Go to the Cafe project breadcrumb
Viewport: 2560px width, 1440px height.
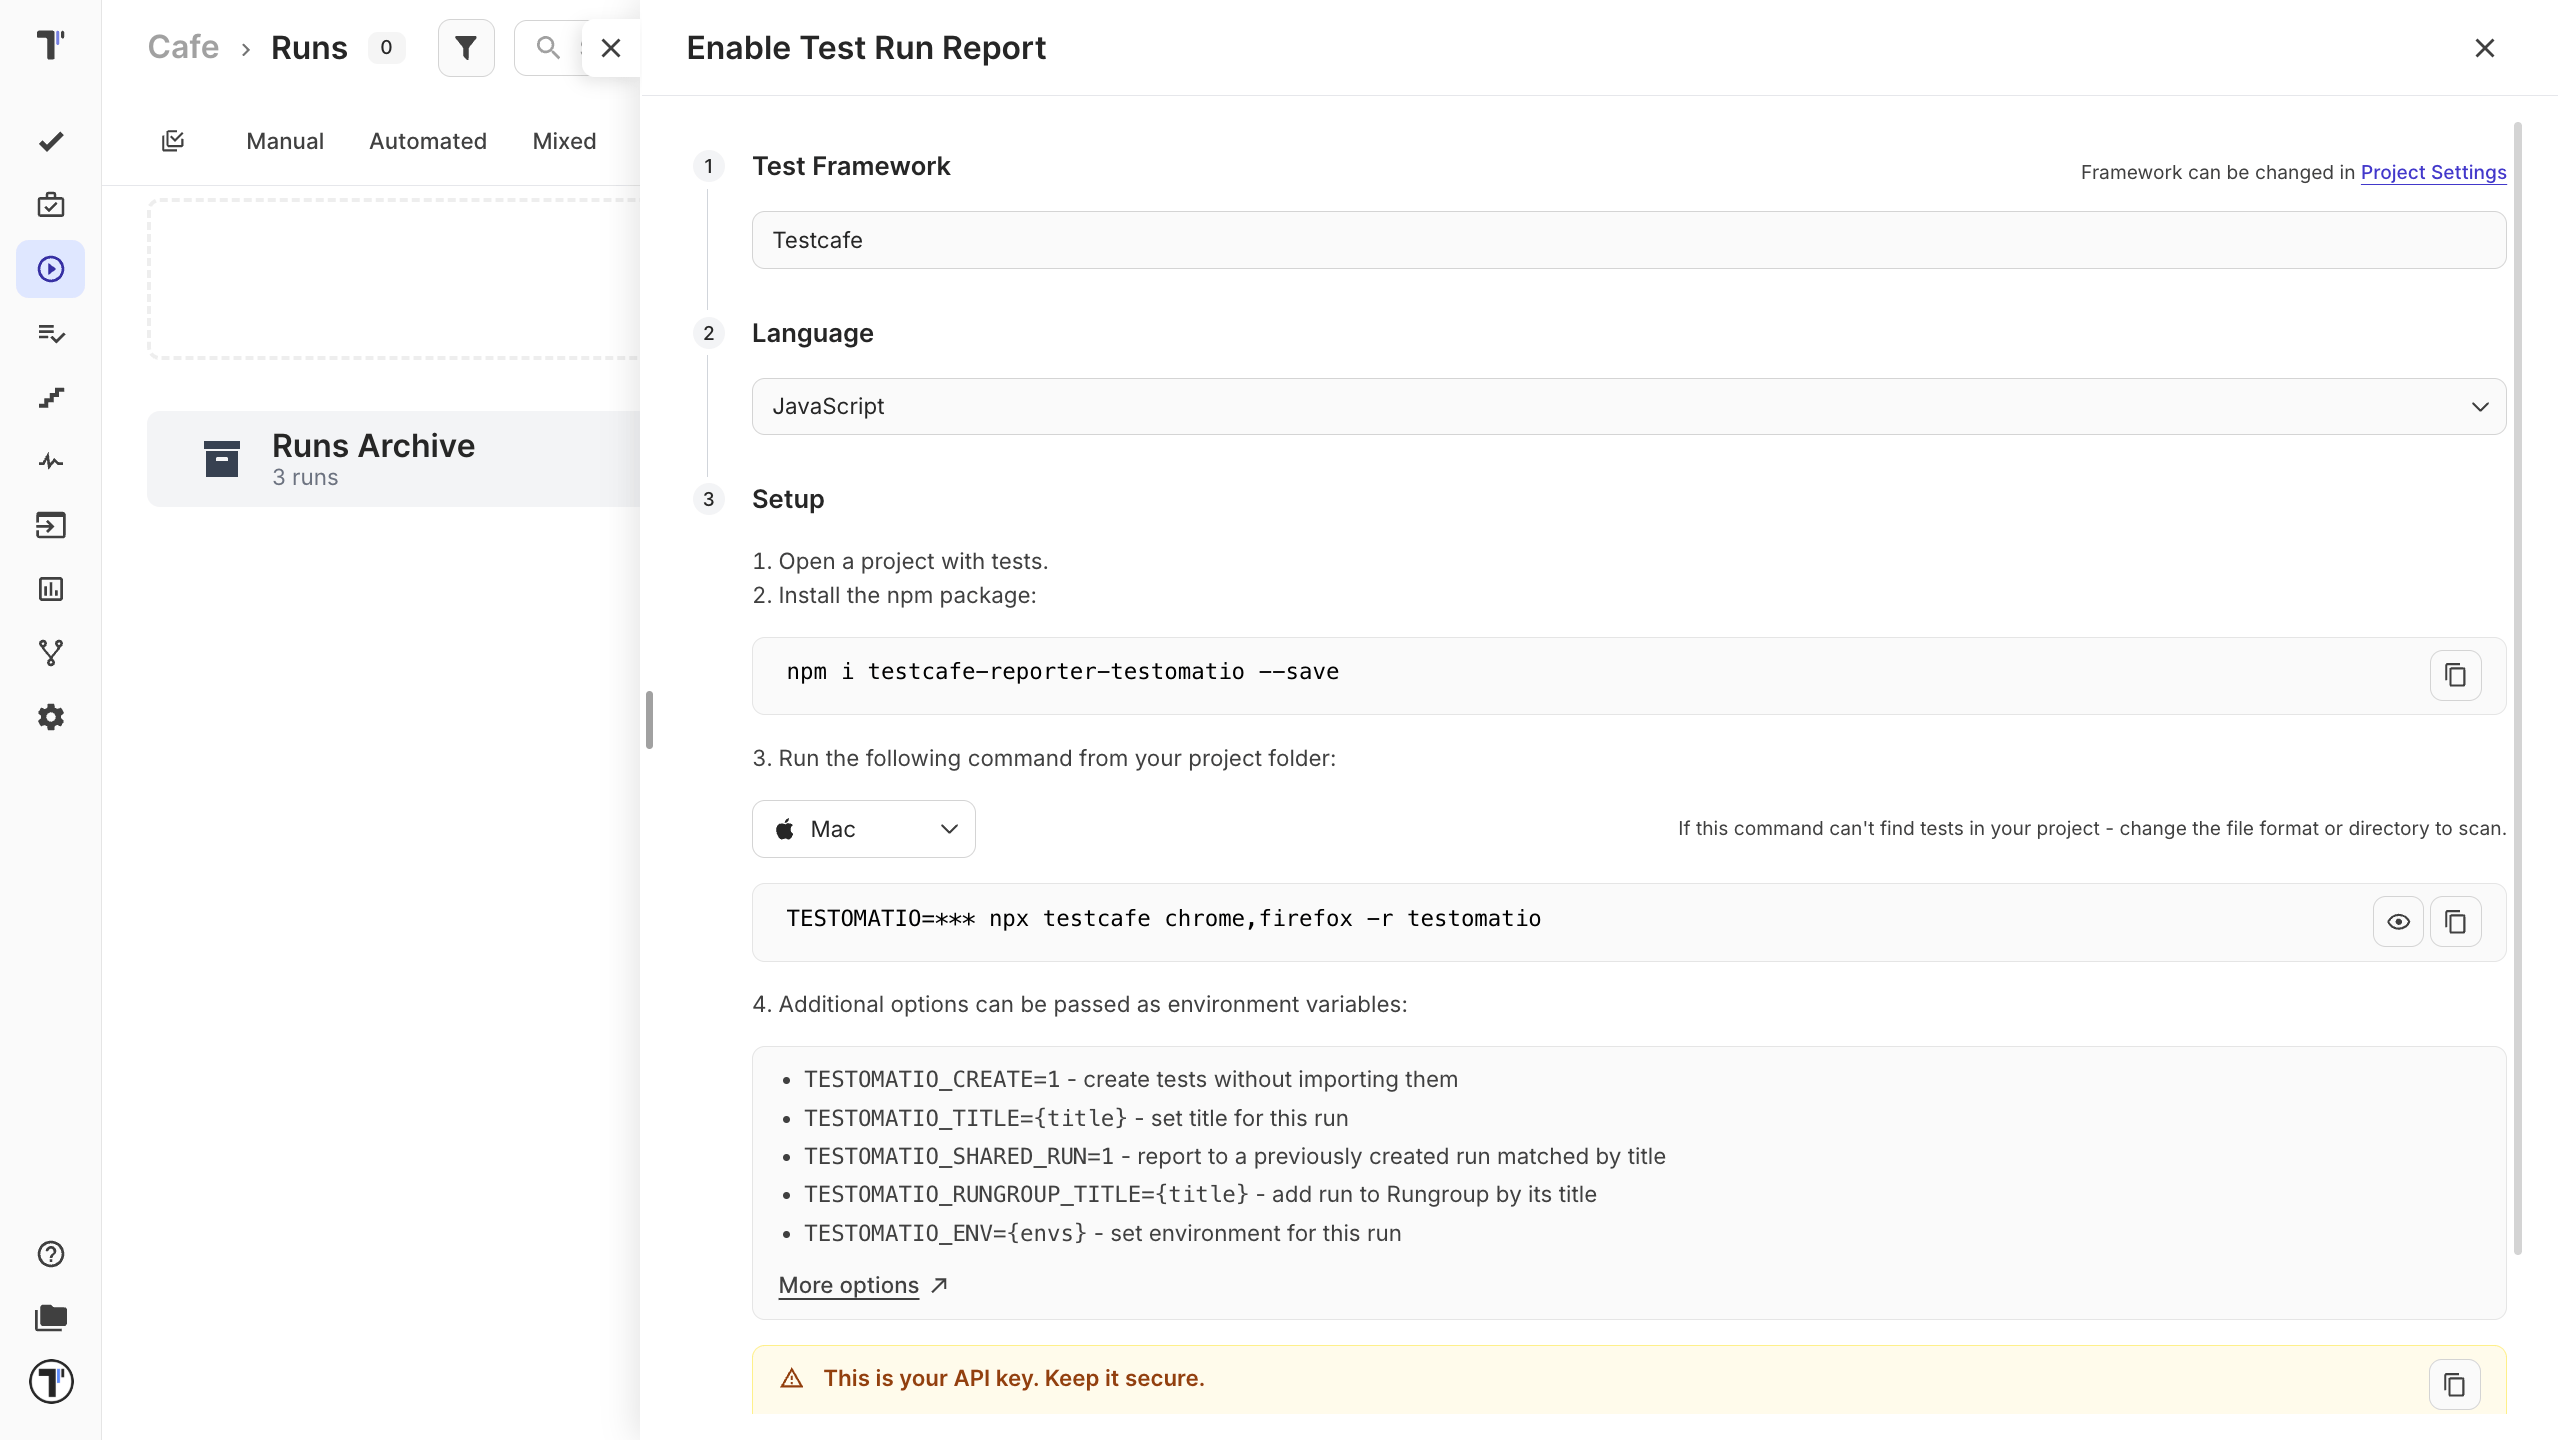183,47
